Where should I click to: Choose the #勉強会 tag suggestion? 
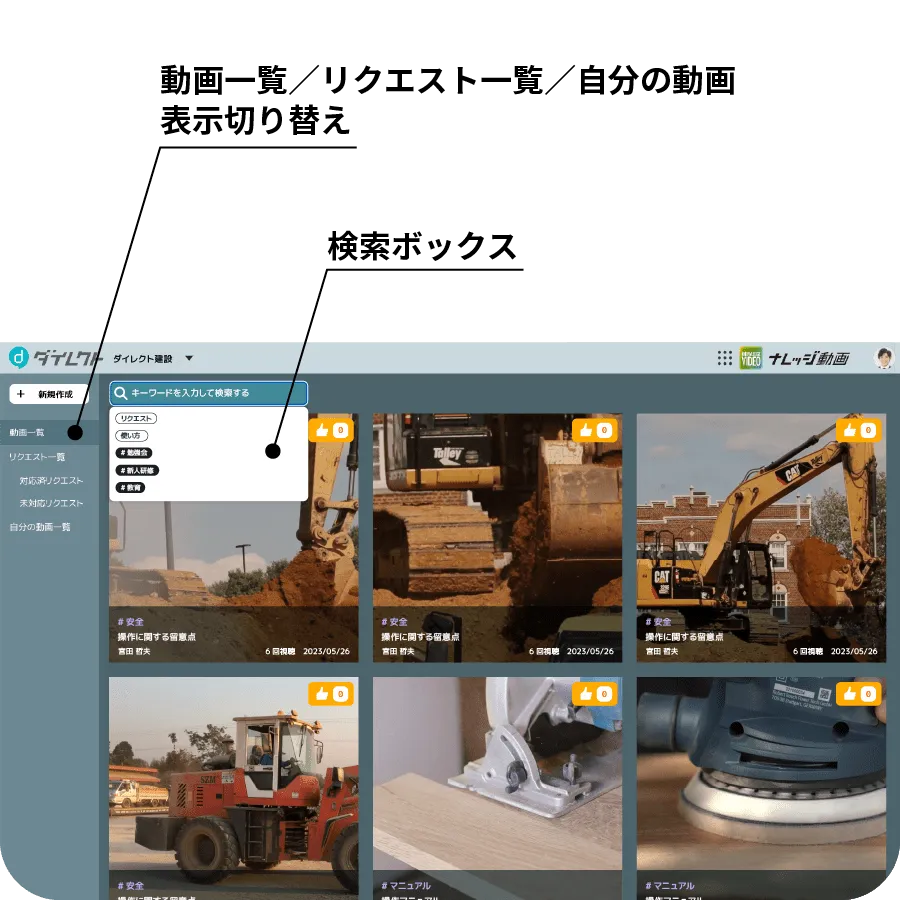(x=134, y=453)
